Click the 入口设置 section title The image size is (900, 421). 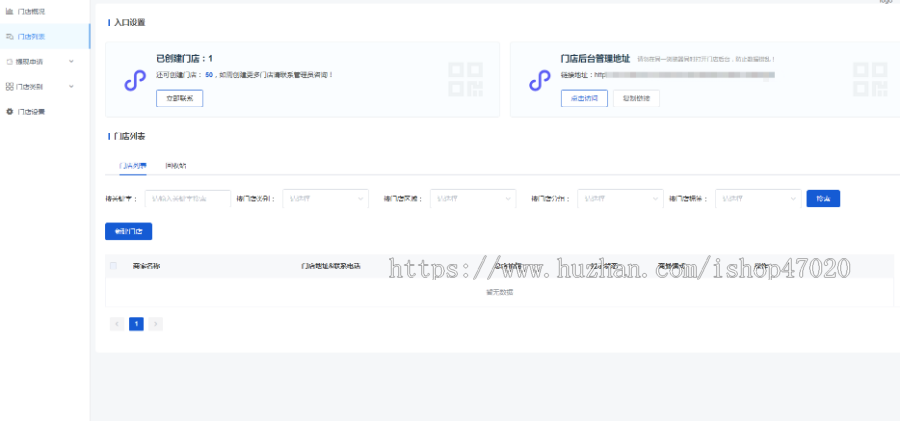130,22
